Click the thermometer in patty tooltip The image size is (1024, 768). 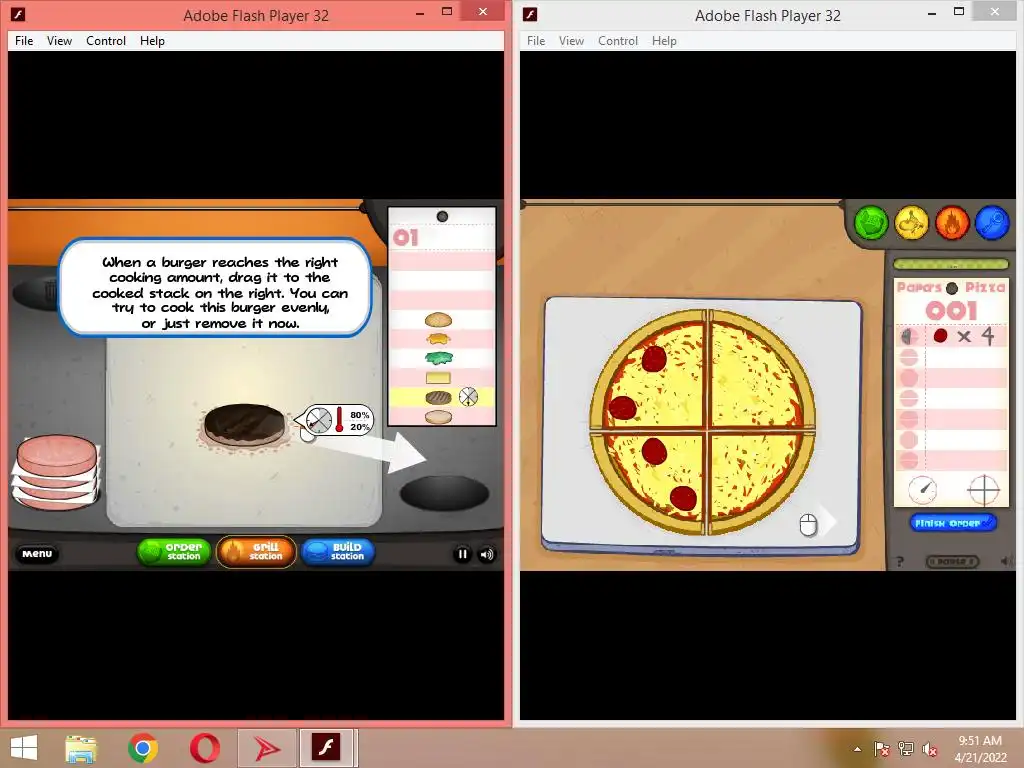340,420
